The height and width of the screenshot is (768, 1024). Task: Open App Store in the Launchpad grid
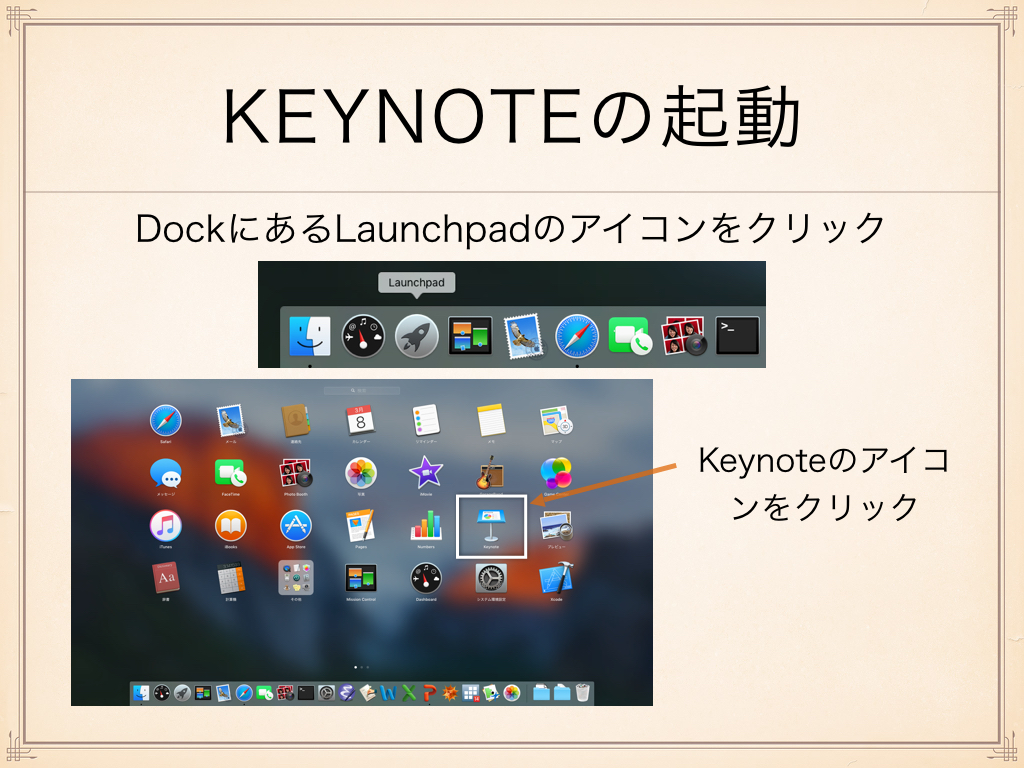(x=296, y=526)
